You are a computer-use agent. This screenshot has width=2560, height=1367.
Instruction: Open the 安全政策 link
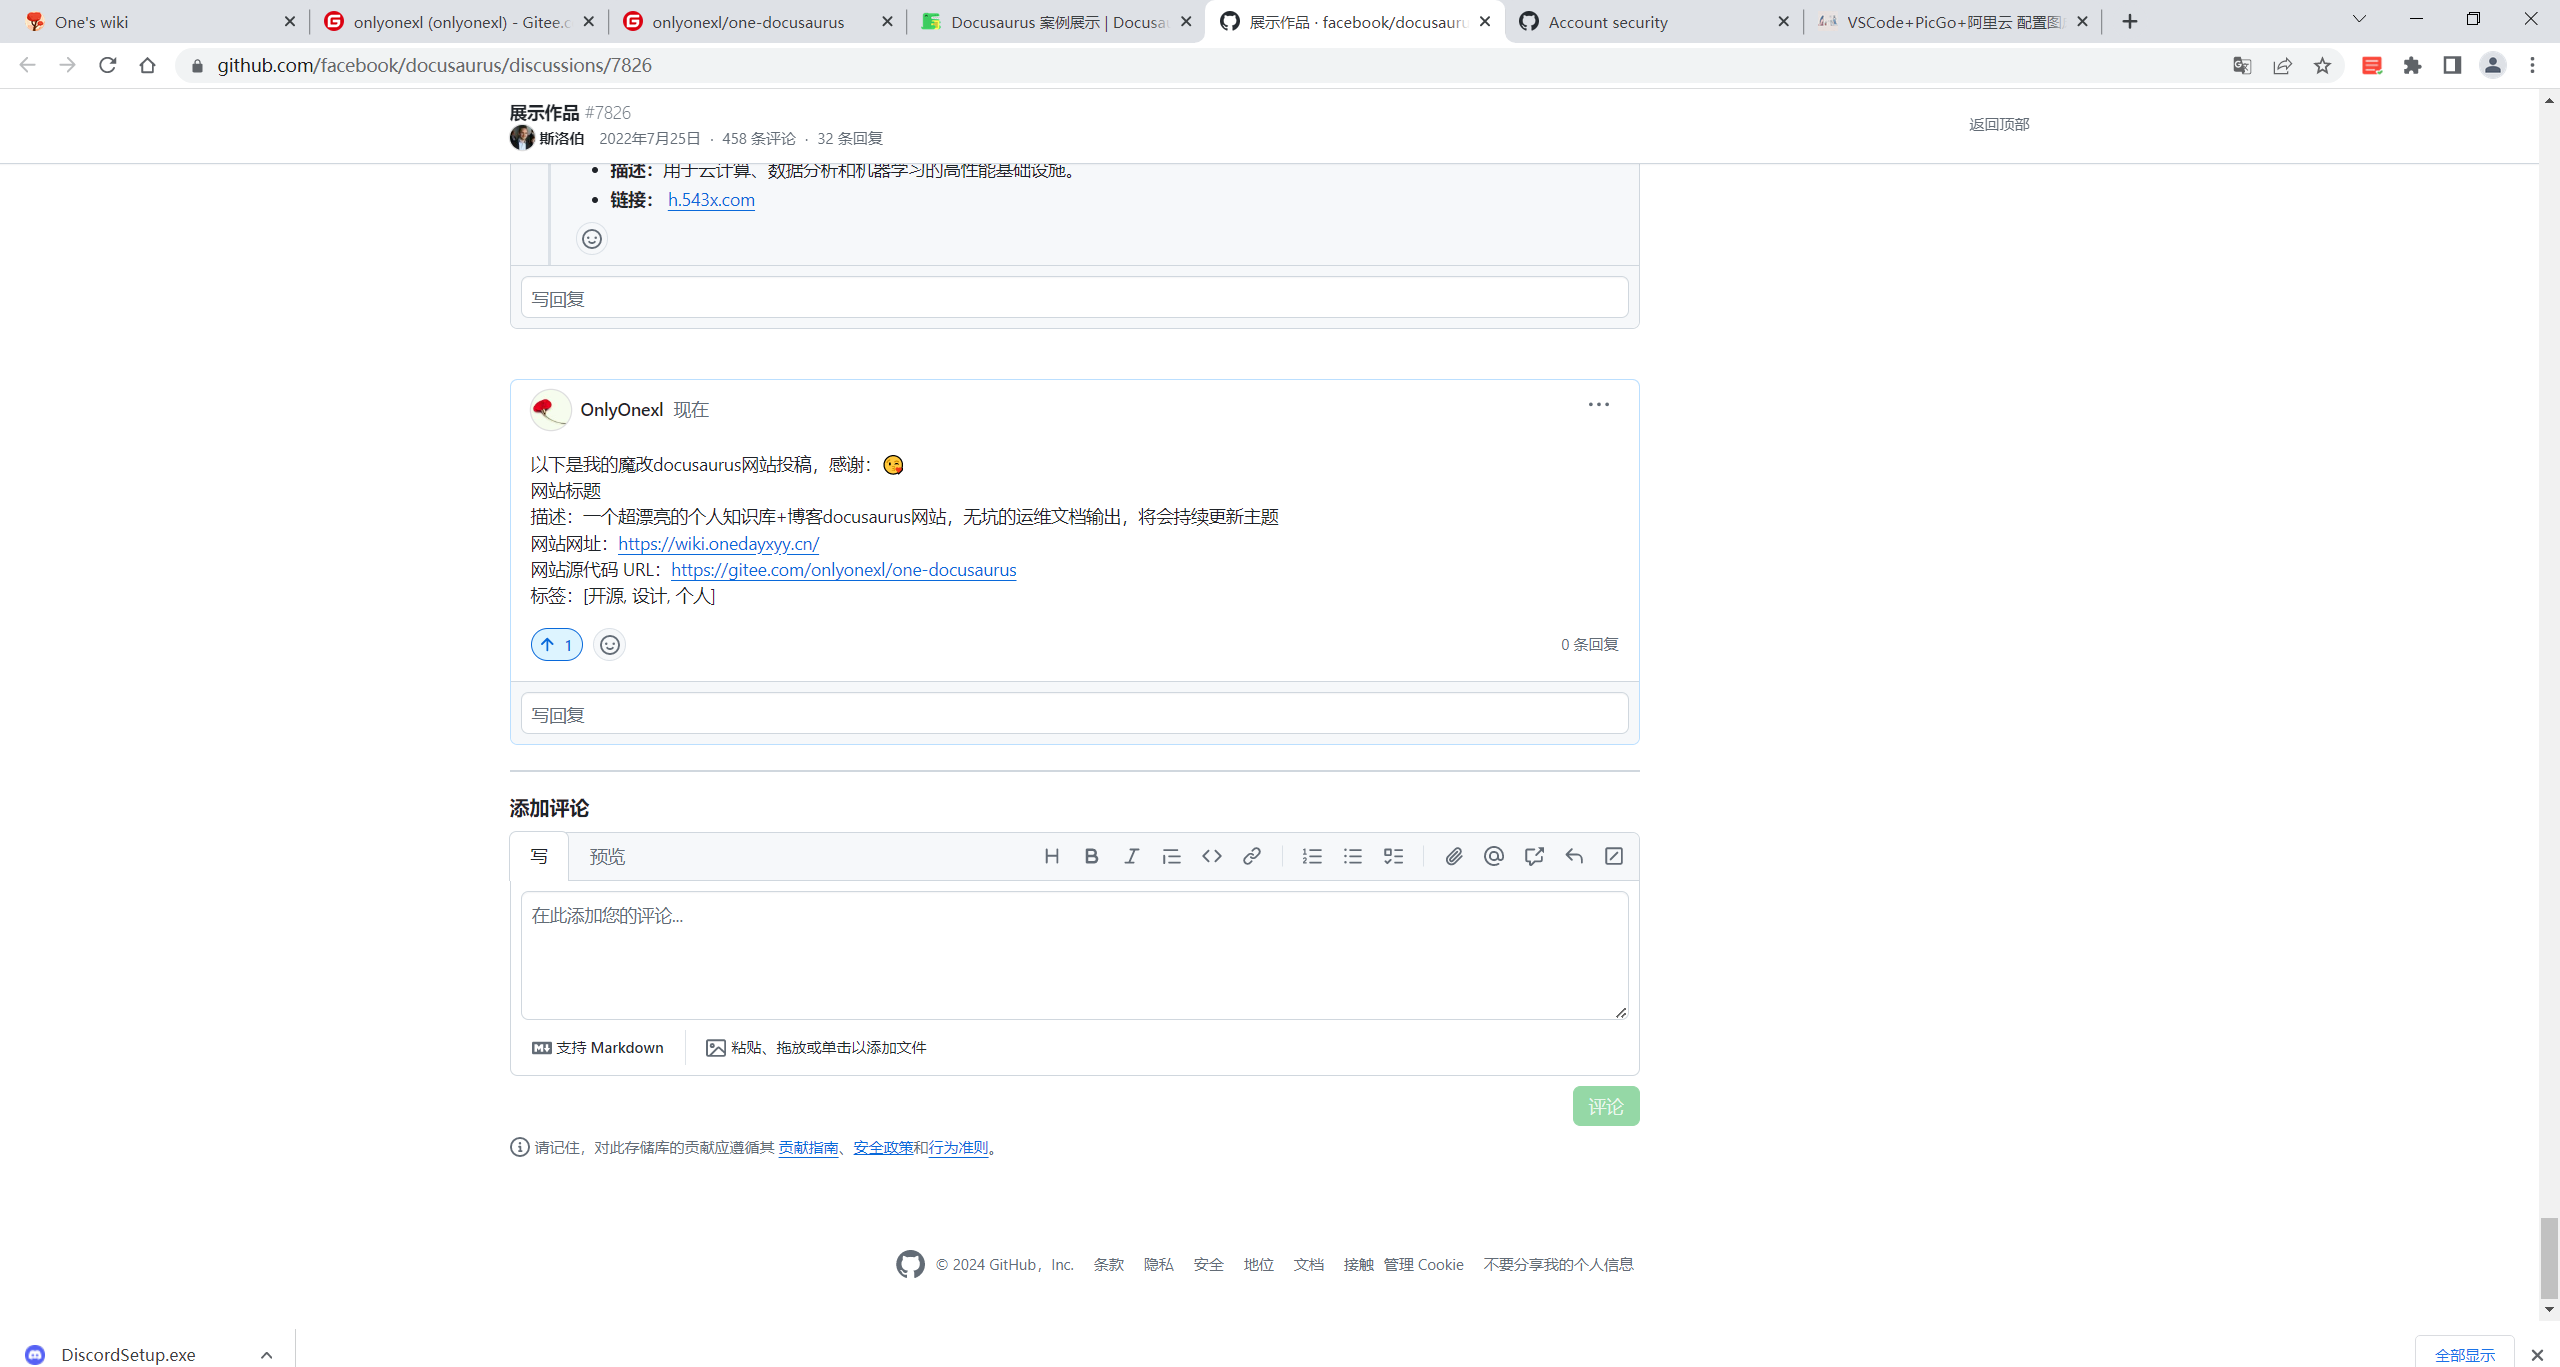[x=883, y=1148]
